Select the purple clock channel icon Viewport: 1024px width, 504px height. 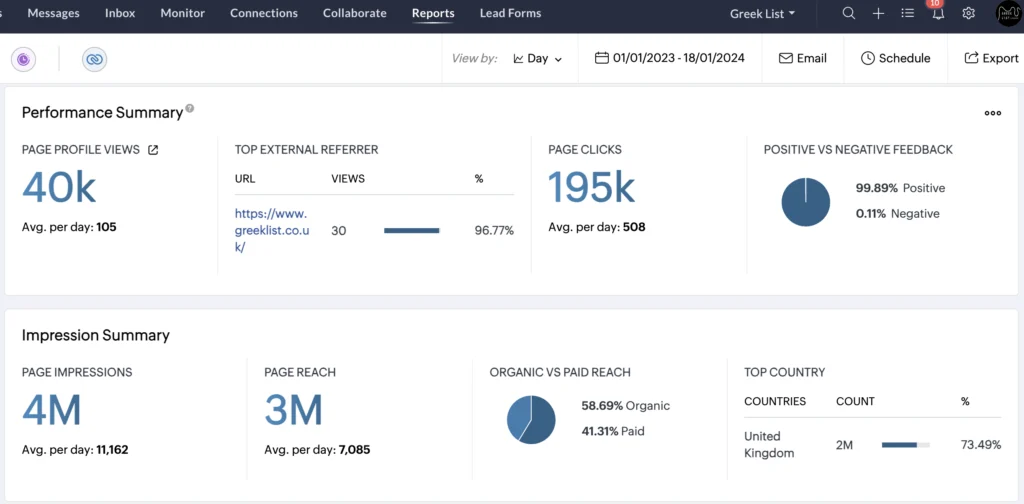click(x=24, y=59)
